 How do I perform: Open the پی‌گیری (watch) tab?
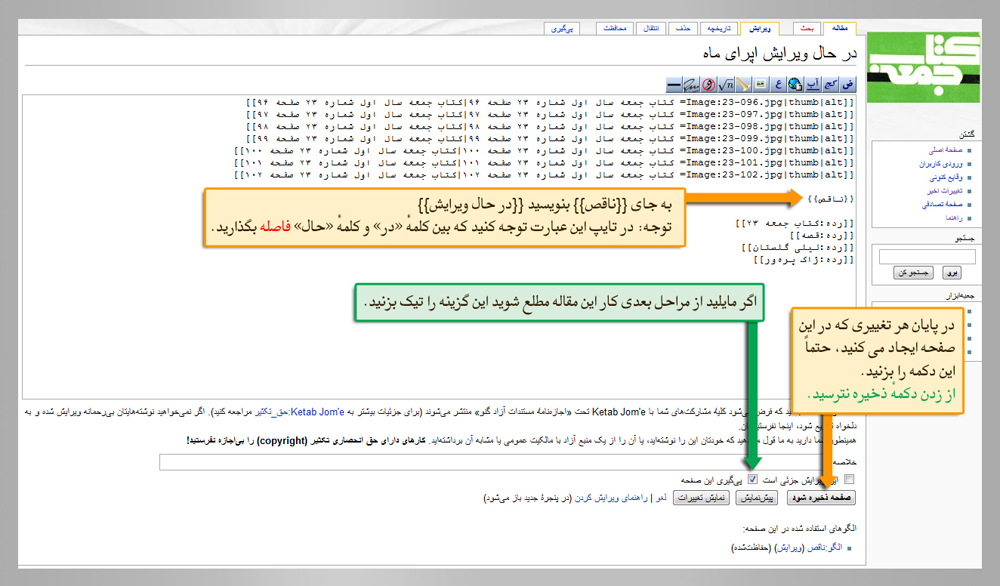[562, 29]
